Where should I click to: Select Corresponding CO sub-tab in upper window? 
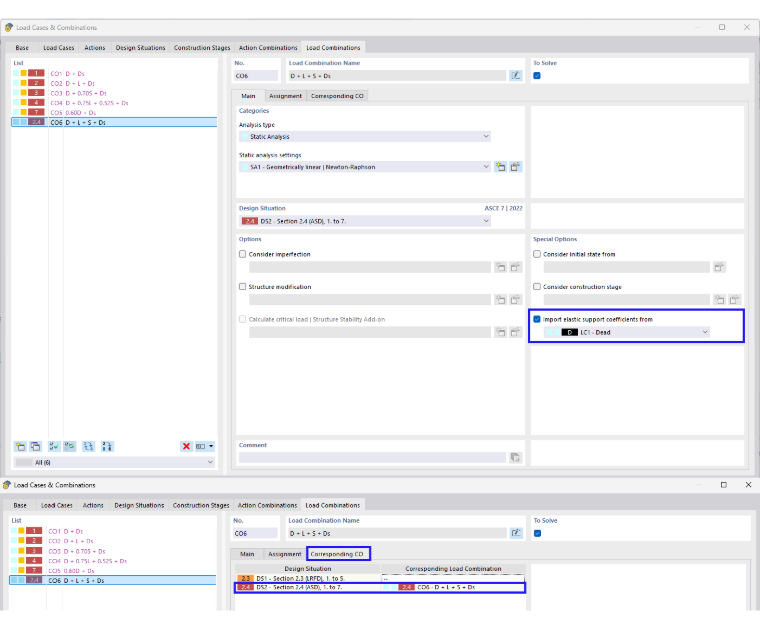[x=337, y=96]
